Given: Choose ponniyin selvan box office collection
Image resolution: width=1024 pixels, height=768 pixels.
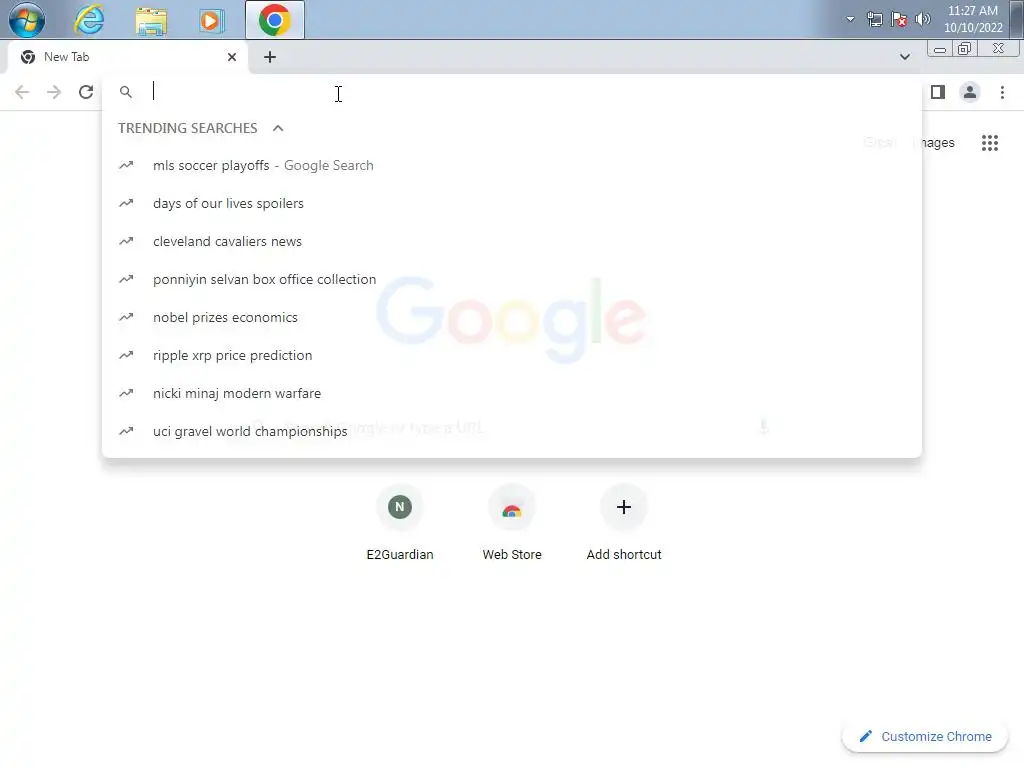Looking at the screenshot, I should pyautogui.click(x=511, y=279).
